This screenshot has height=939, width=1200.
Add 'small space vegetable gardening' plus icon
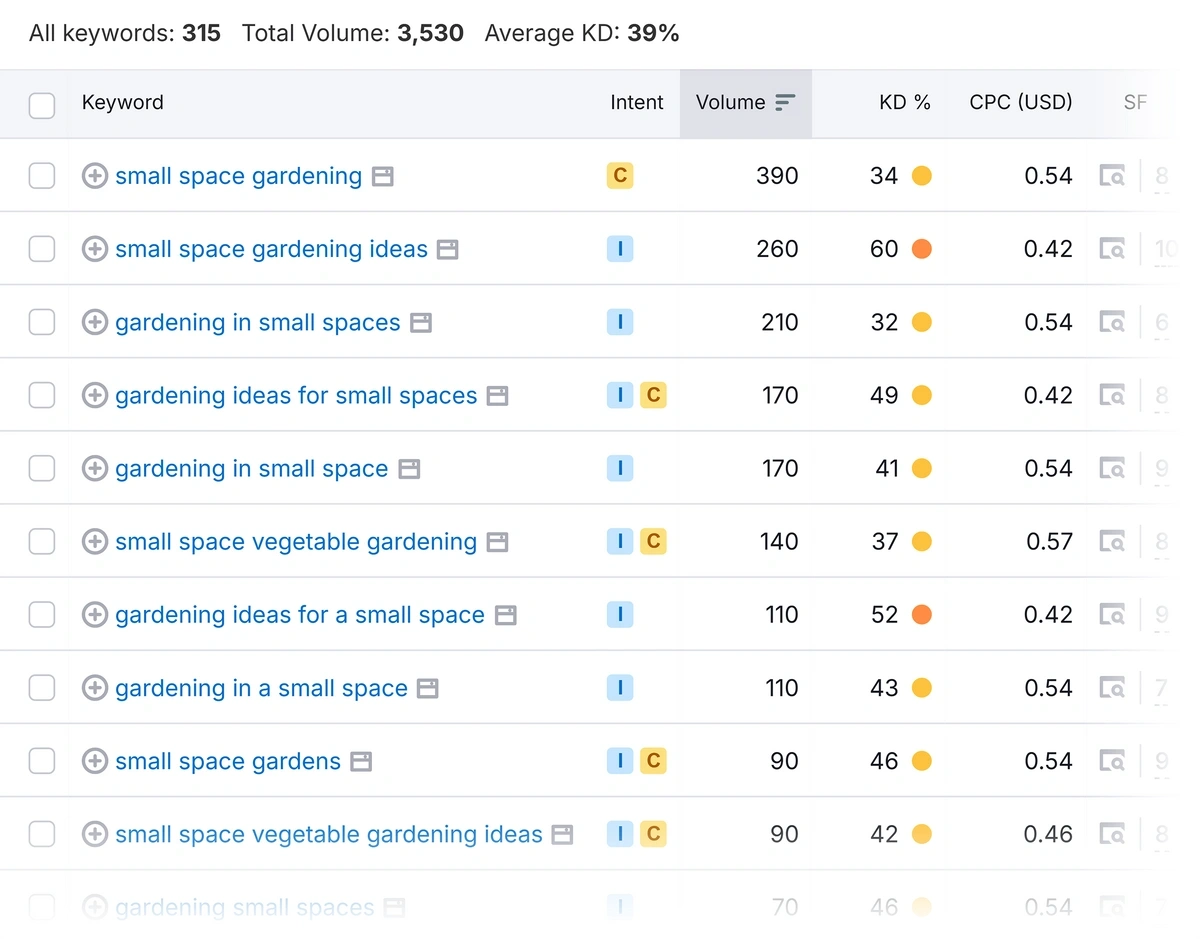(94, 541)
